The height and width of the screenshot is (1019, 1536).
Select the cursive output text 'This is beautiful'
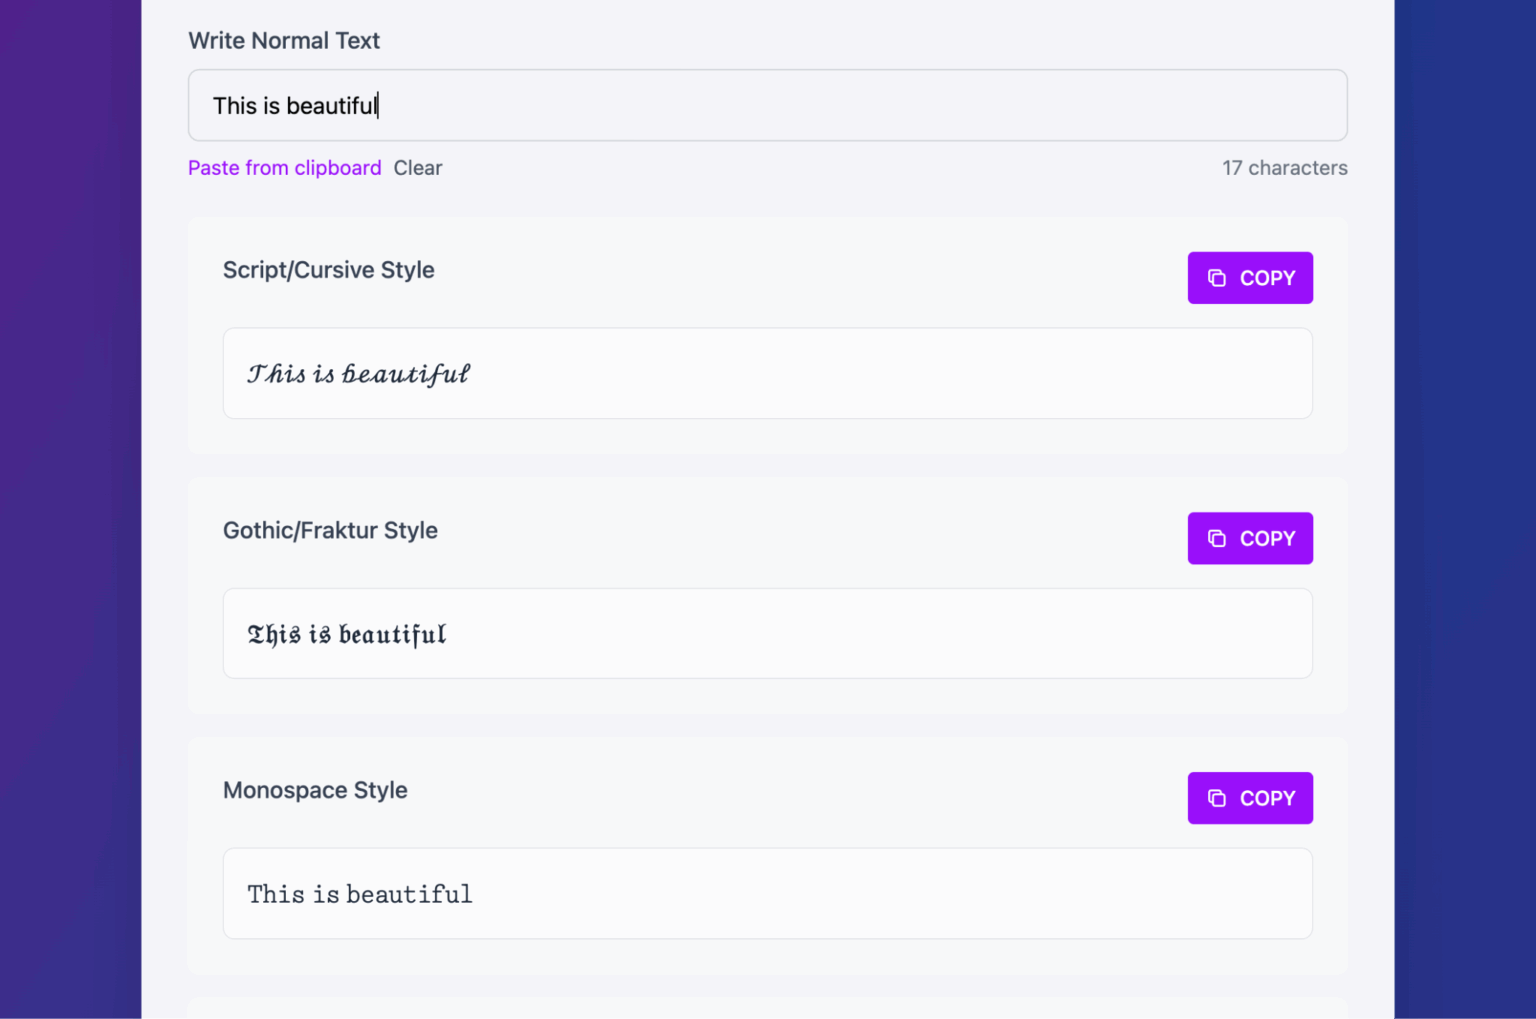coord(357,373)
